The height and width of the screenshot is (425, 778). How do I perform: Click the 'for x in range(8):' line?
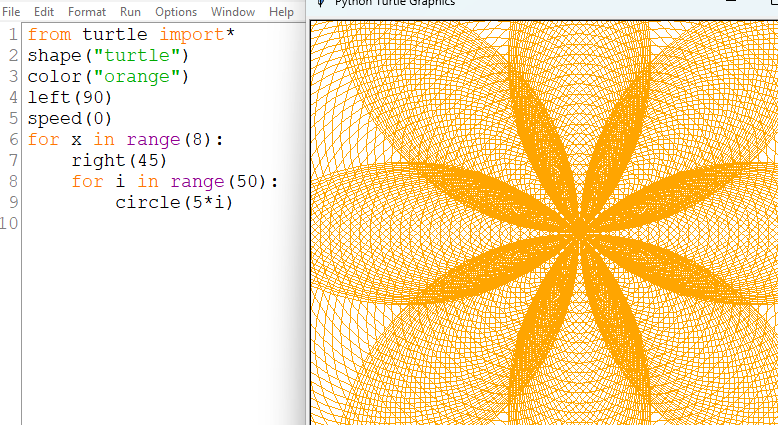coord(126,139)
